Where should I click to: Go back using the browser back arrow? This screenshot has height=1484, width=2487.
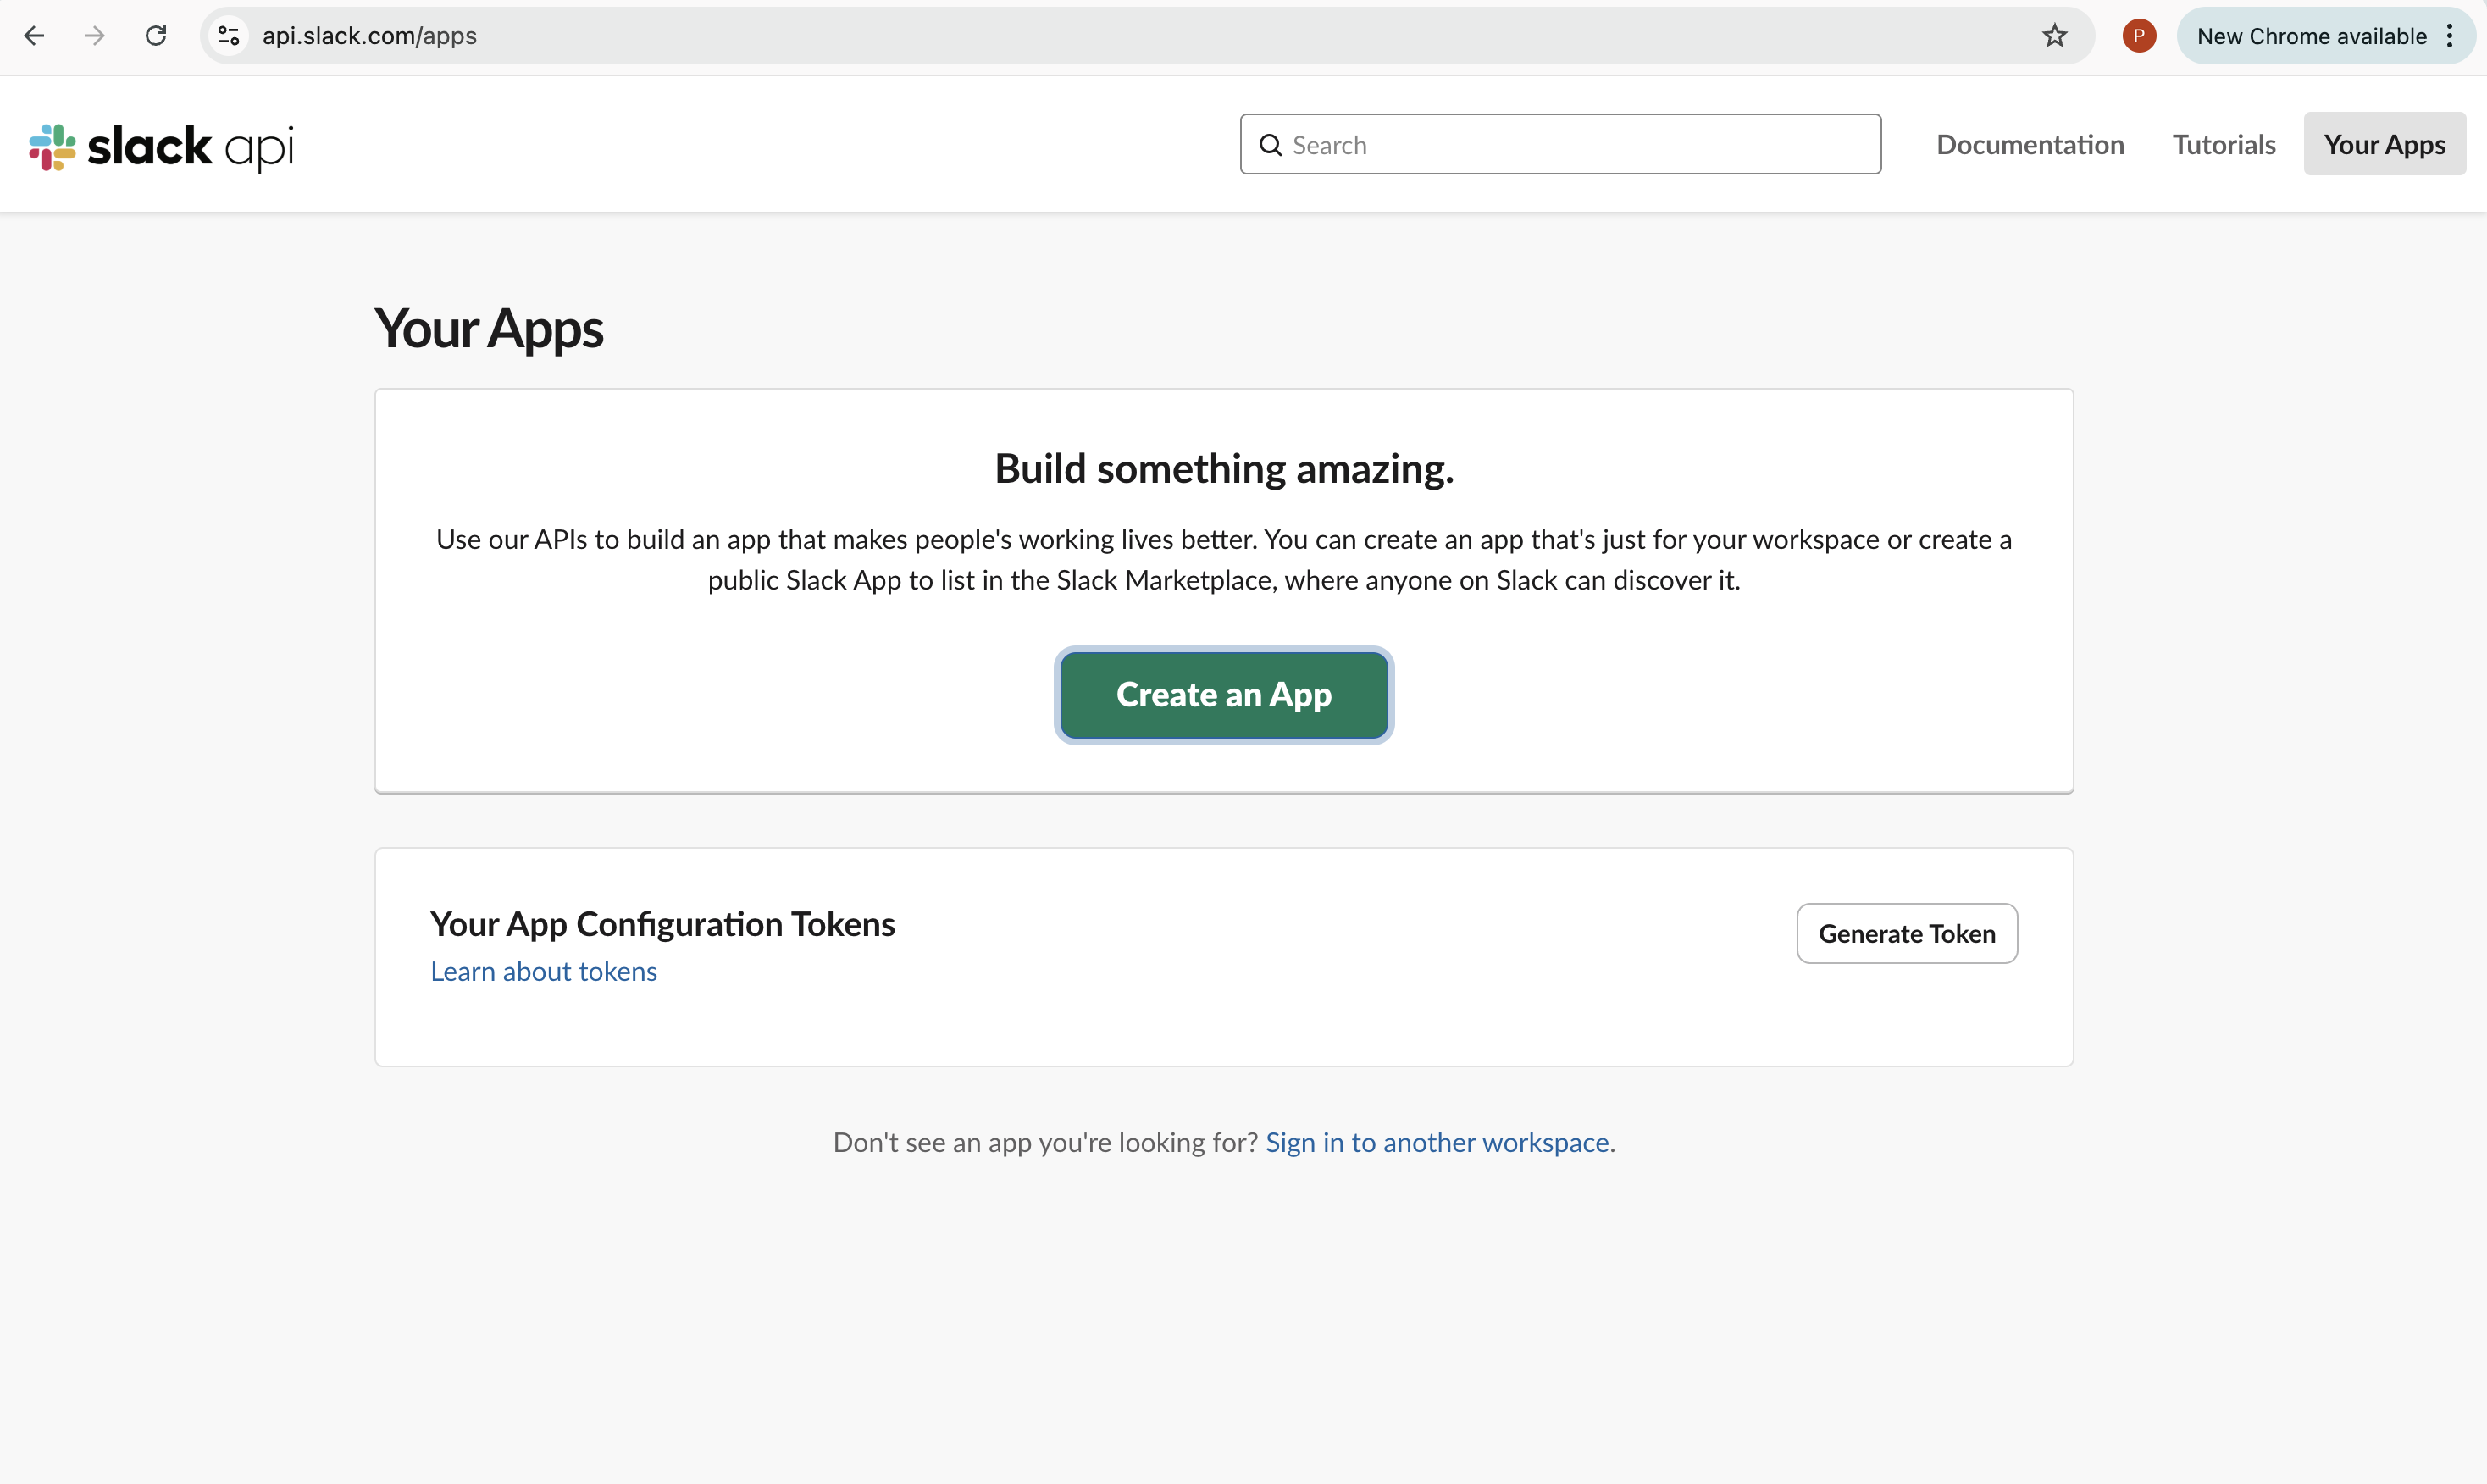[x=34, y=35]
